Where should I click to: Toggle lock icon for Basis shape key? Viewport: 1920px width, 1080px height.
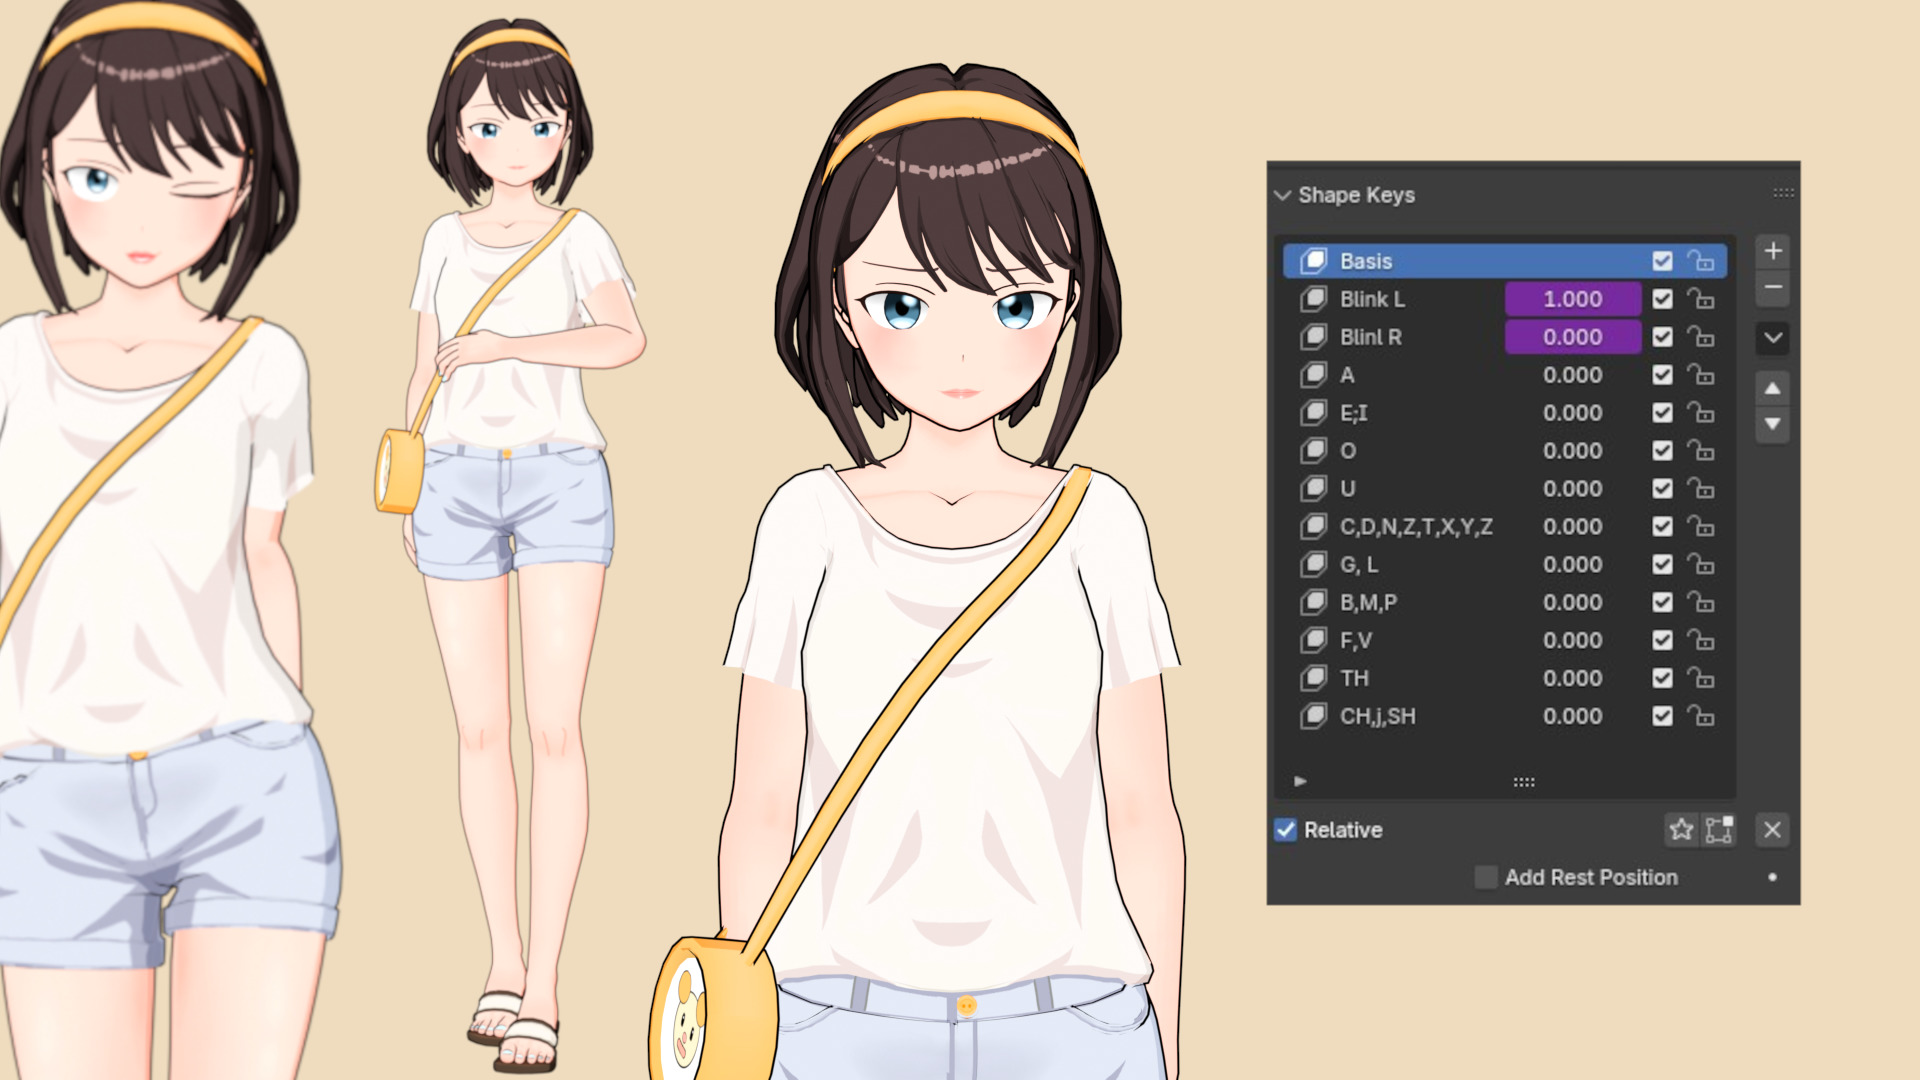coord(1700,261)
